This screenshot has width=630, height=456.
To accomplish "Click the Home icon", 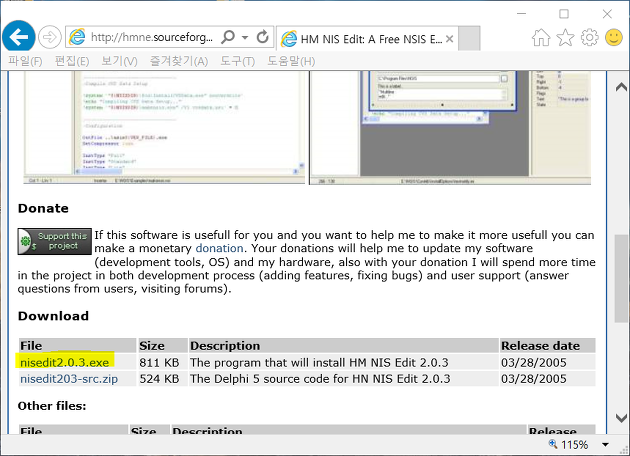I will 541,38.
